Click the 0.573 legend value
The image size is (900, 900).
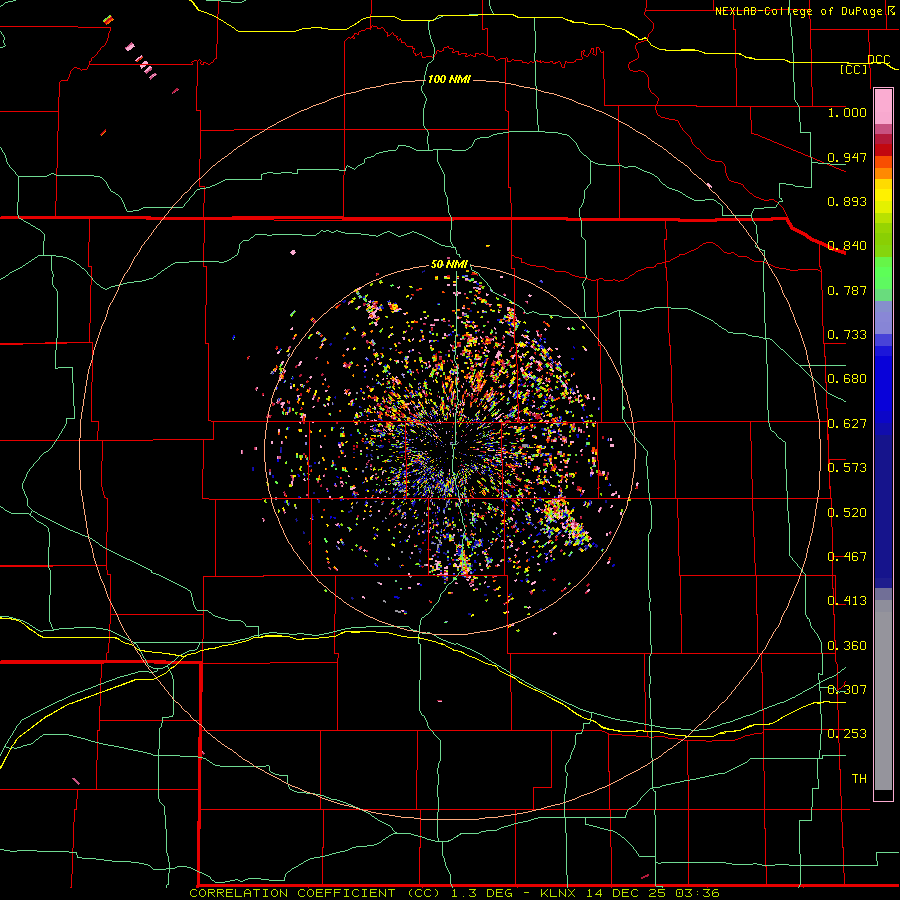(847, 468)
